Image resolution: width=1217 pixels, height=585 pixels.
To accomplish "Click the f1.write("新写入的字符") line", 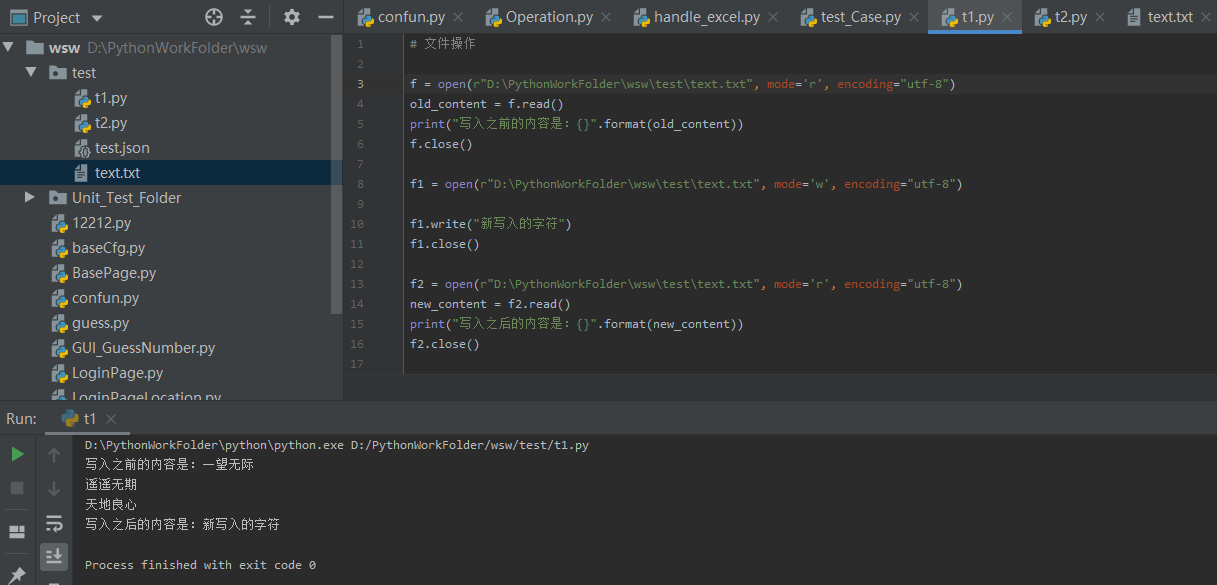I will click(490, 224).
